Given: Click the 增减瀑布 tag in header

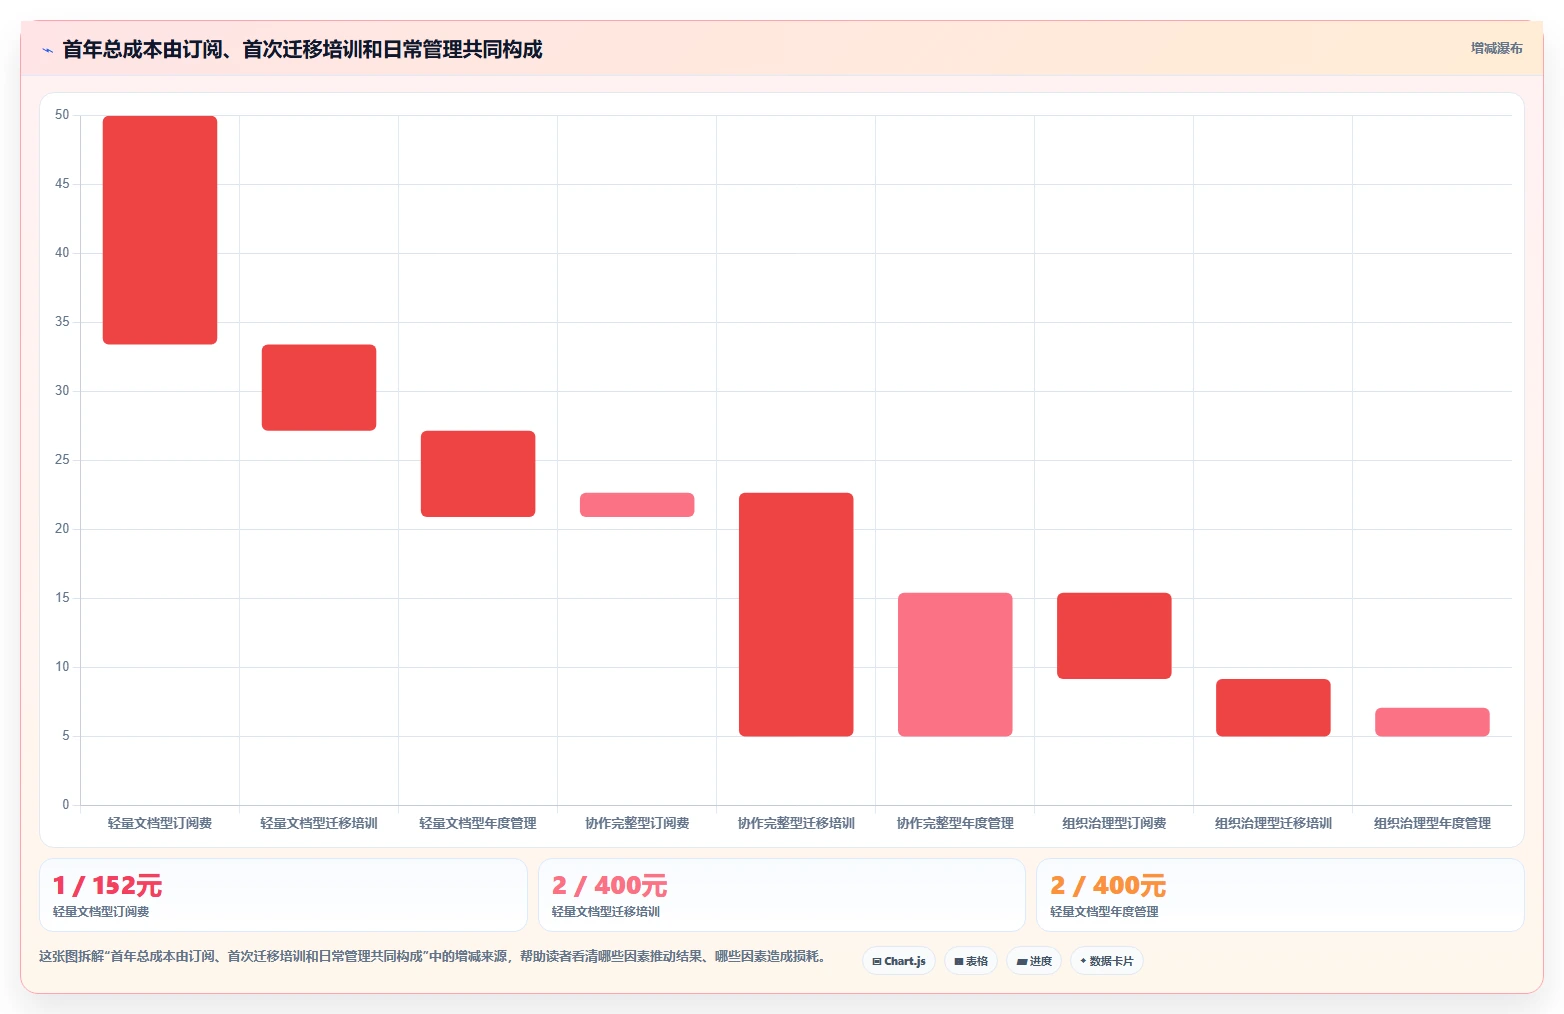Looking at the screenshot, I should [x=1496, y=48].
